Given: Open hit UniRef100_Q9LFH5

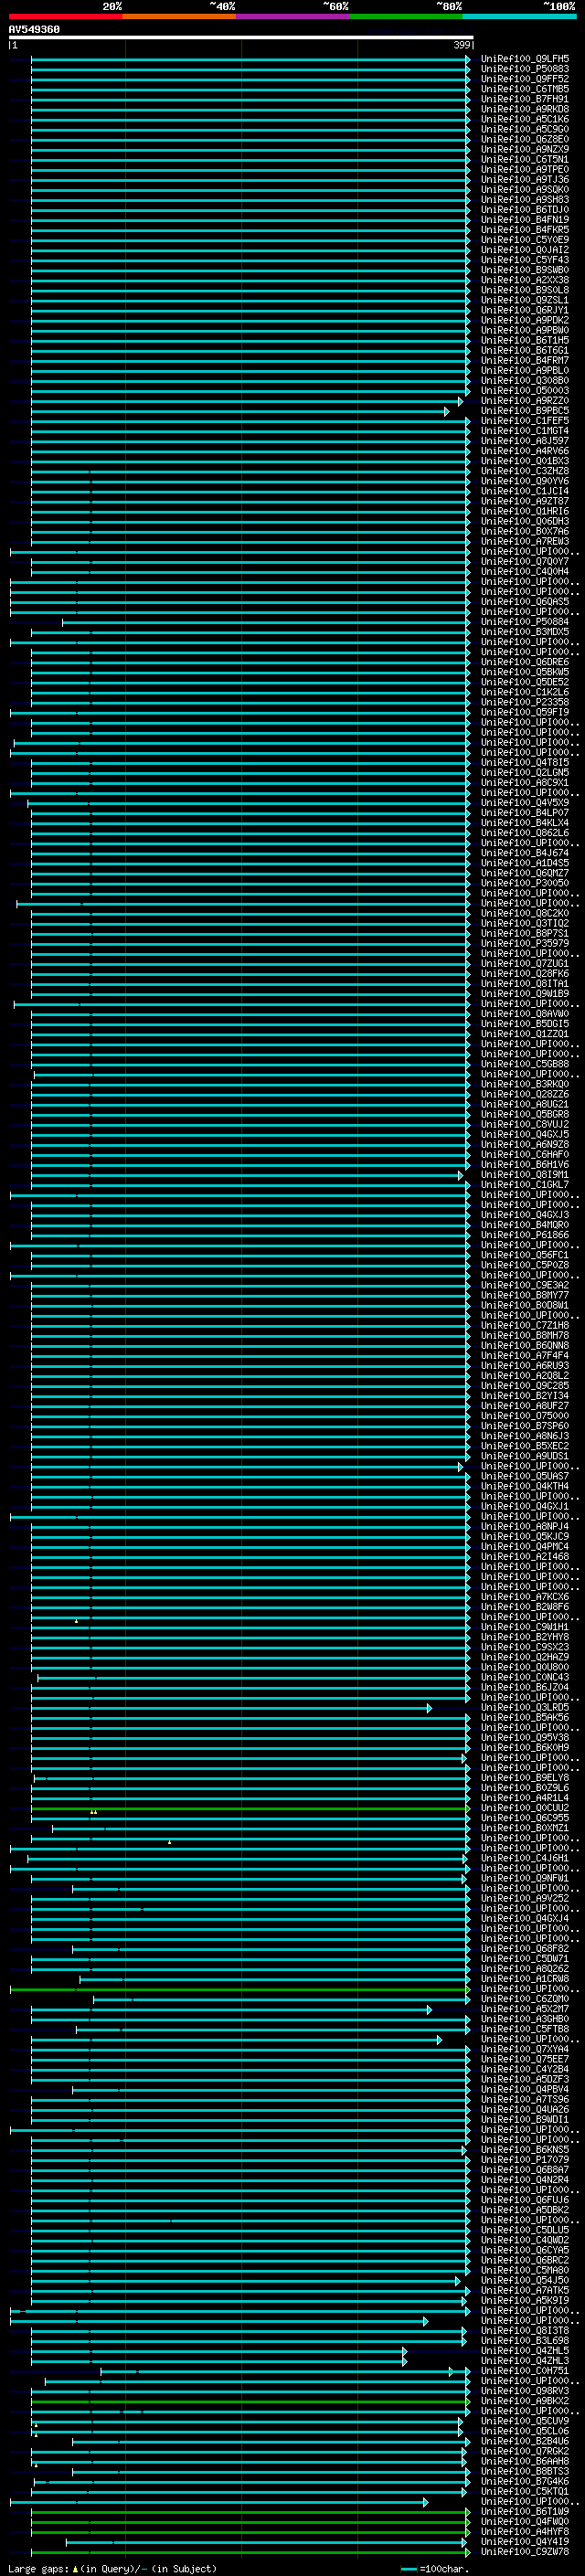Looking at the screenshot, I should coord(525,59).
